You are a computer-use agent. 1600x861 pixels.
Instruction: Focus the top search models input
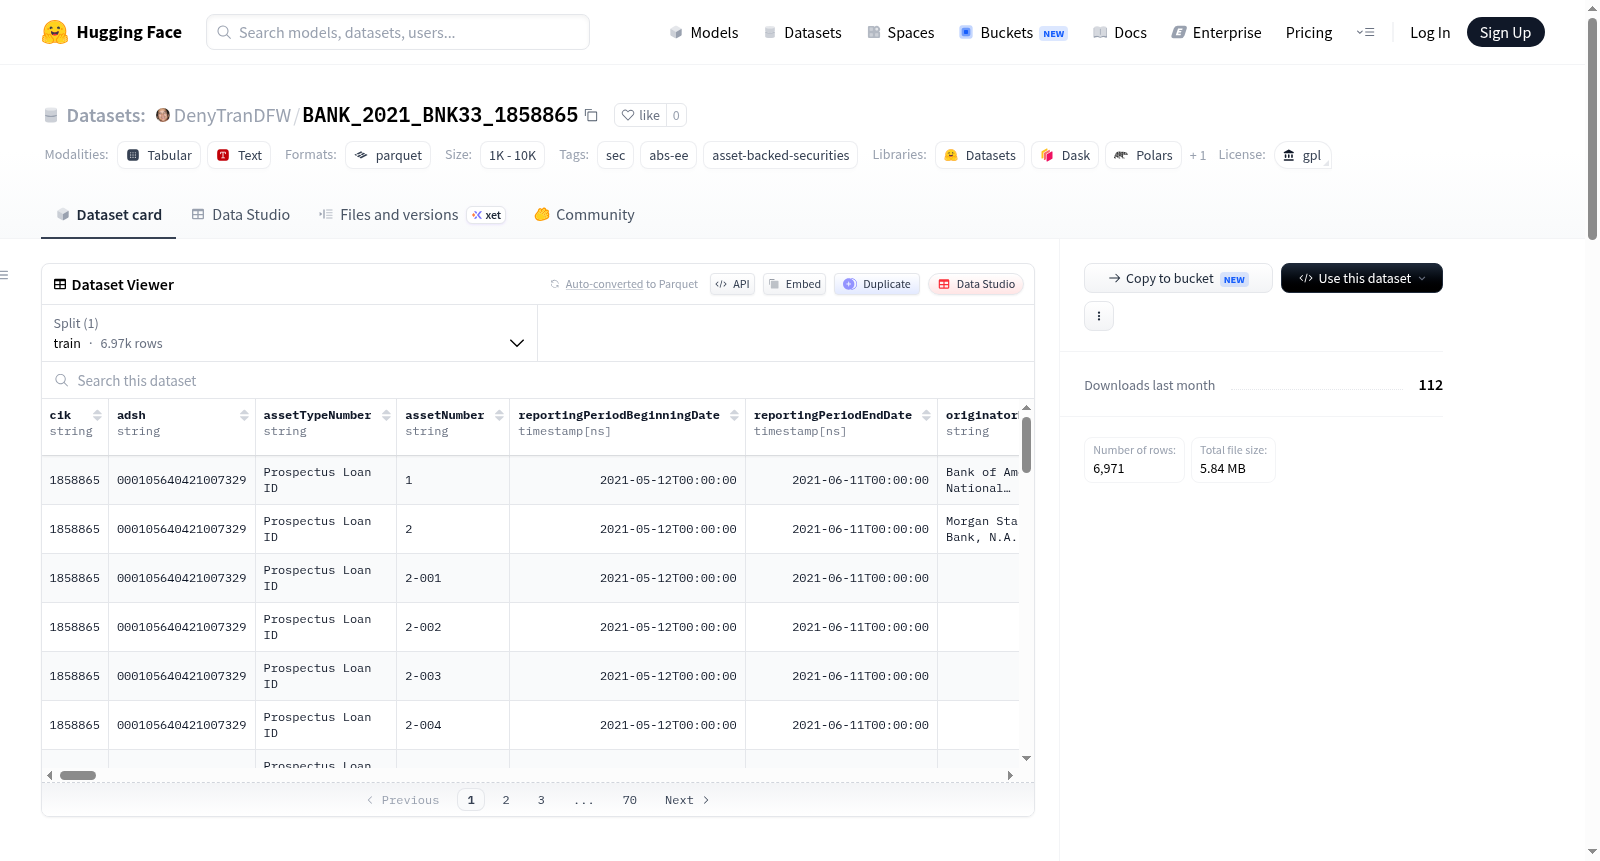click(398, 32)
